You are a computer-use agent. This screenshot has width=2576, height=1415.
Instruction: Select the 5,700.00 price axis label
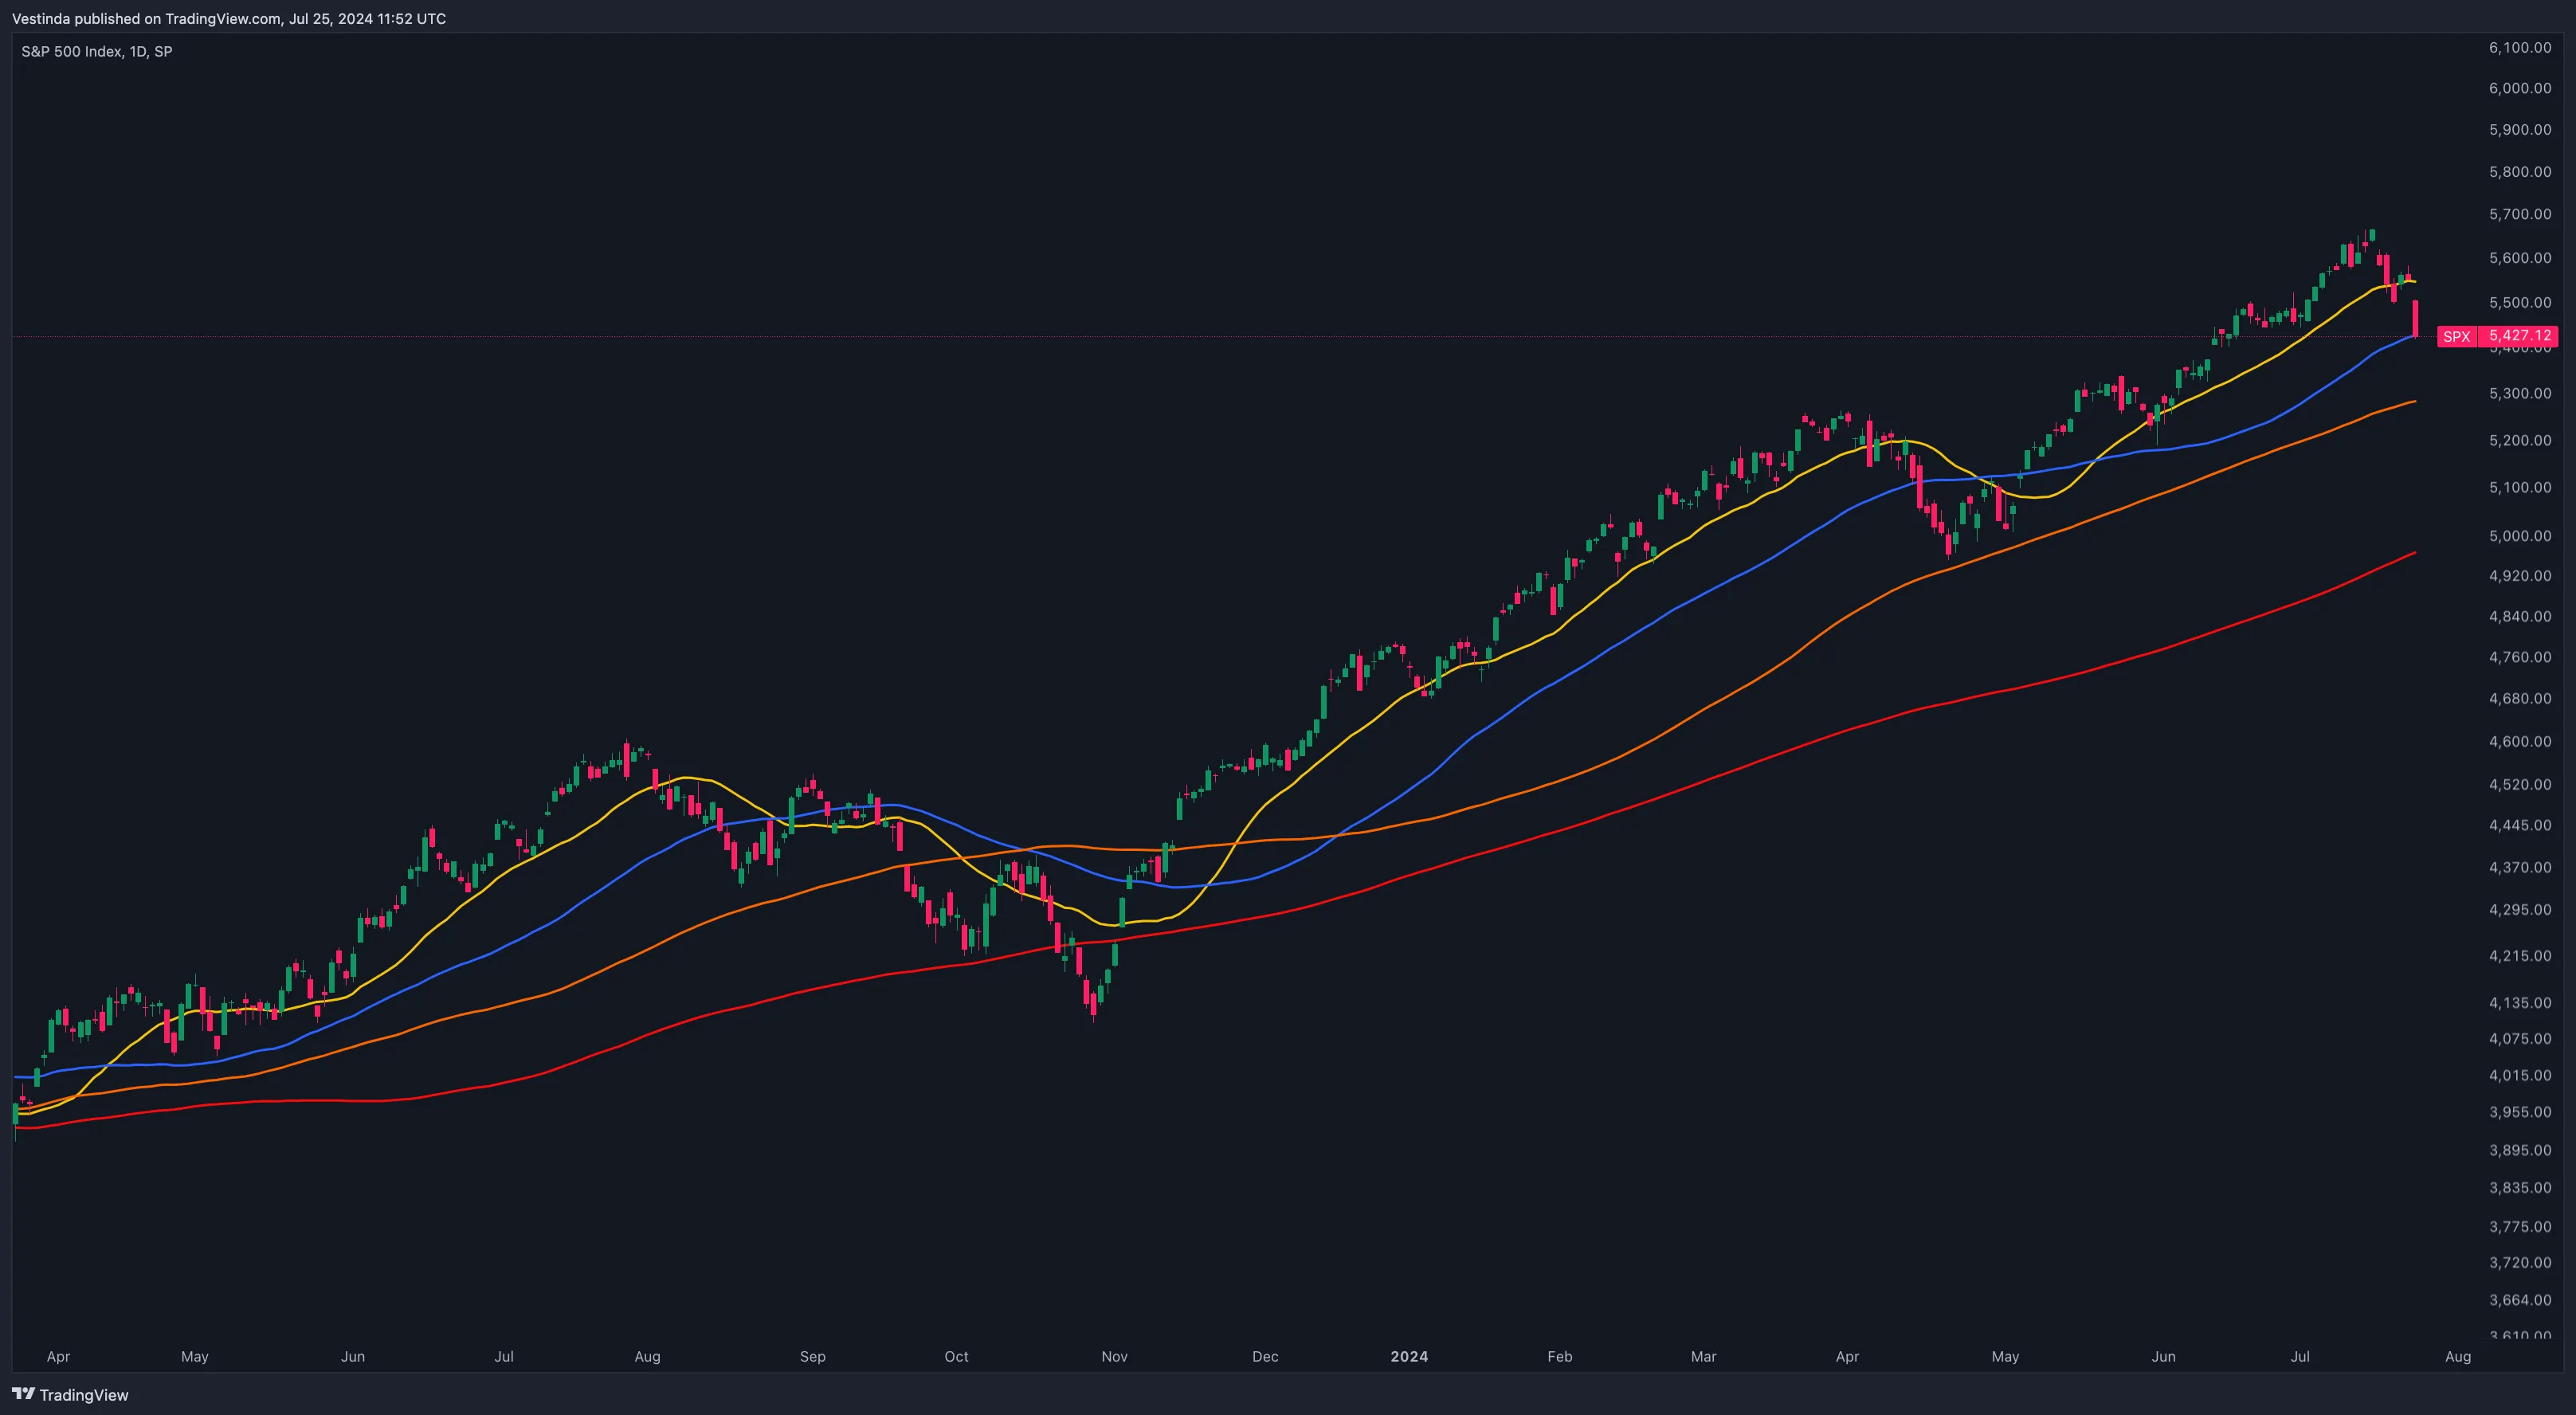2520,214
